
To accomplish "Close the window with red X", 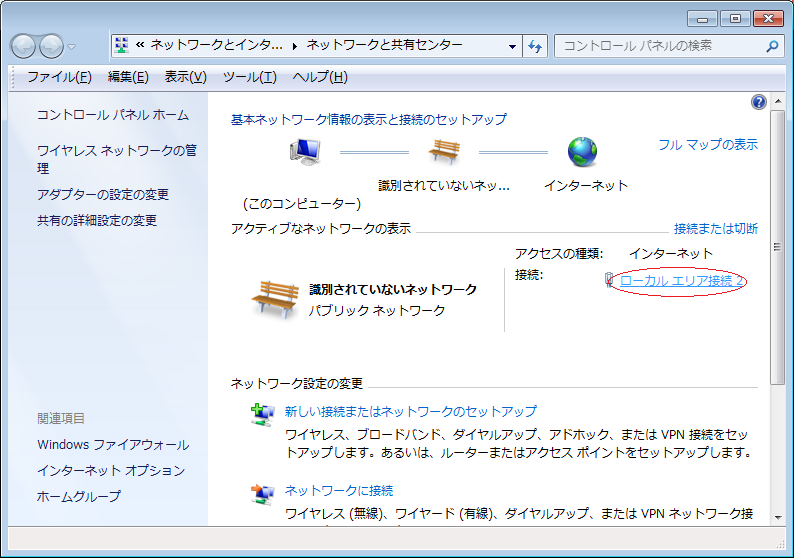I will point(768,19).
